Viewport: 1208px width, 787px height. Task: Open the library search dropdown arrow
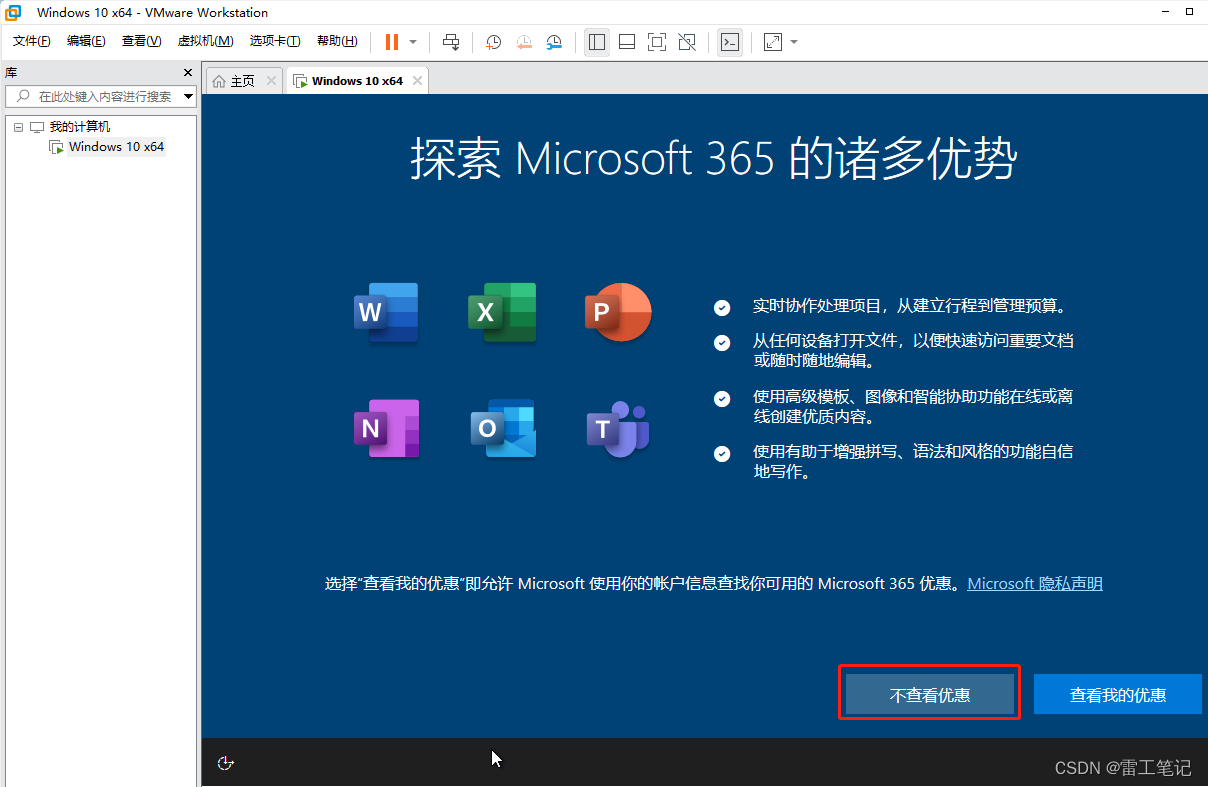click(189, 97)
